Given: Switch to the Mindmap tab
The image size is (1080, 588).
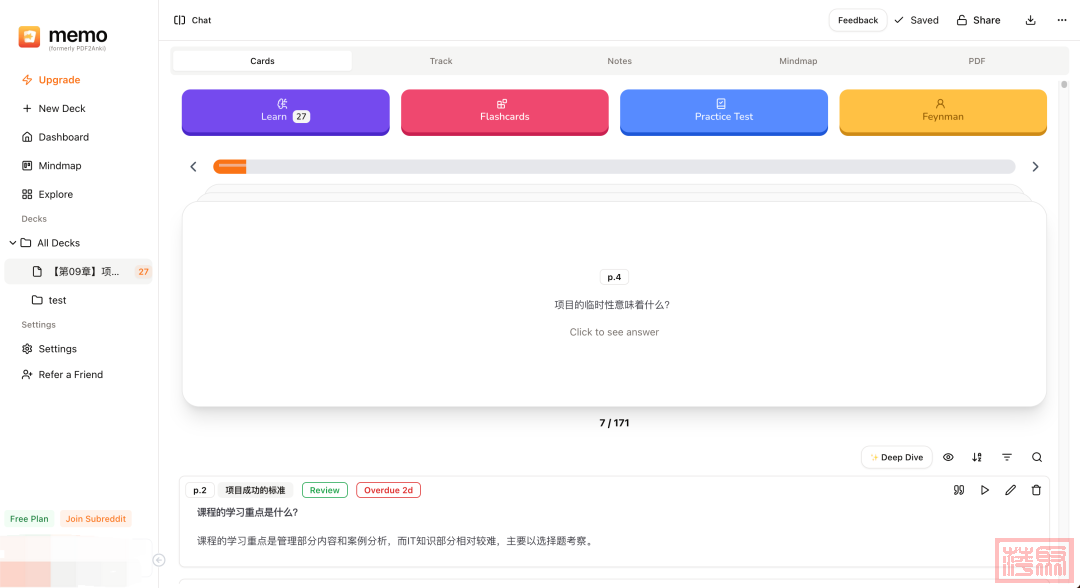Looking at the screenshot, I should [x=798, y=61].
